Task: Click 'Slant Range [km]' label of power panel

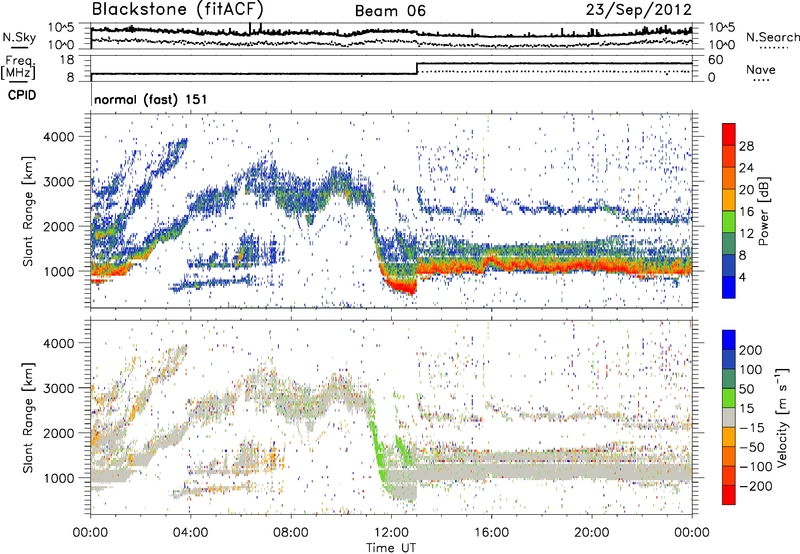Action: [28, 211]
